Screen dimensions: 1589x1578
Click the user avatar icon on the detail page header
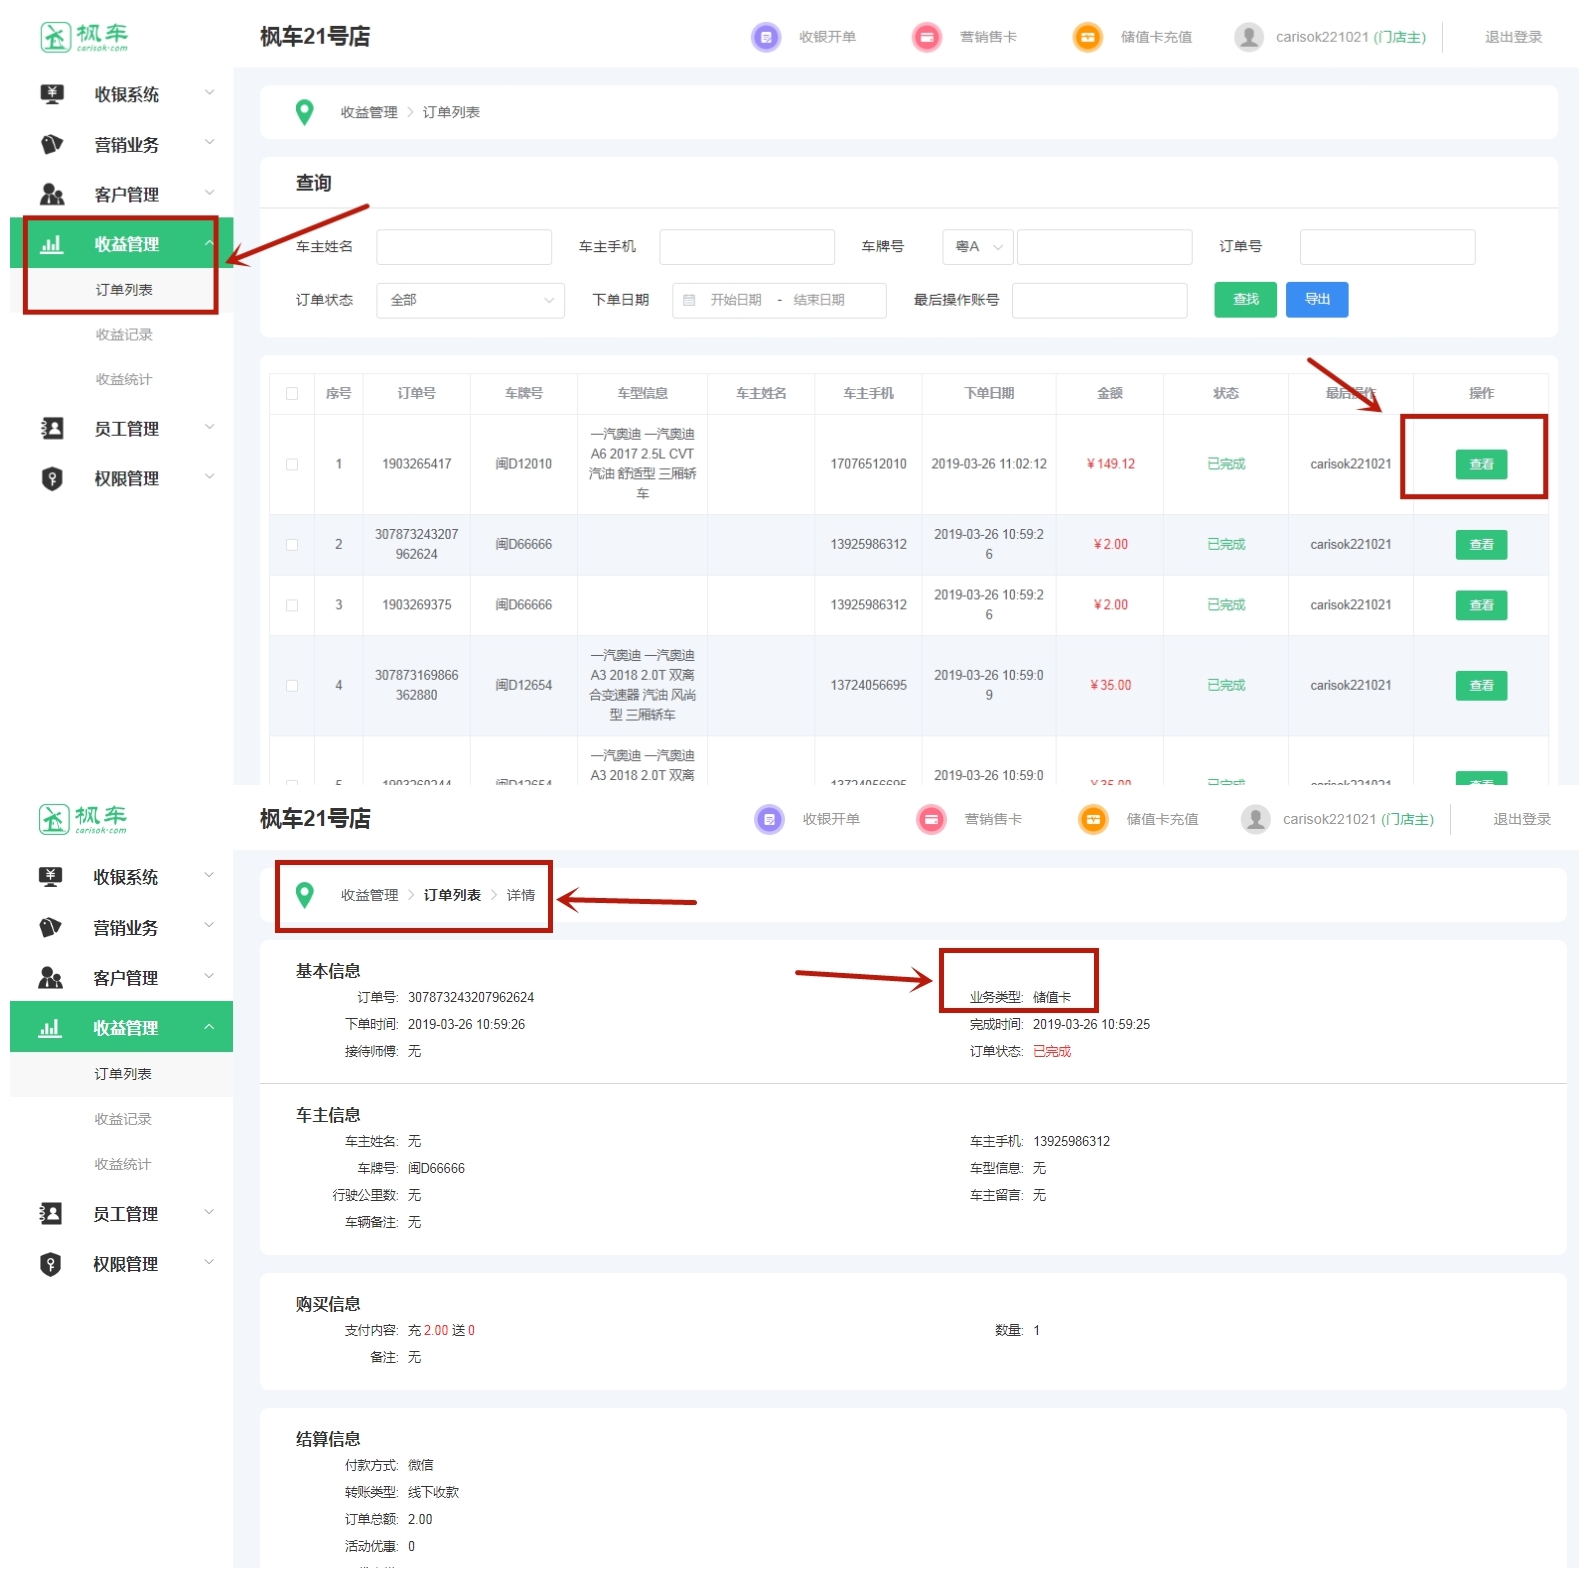[1255, 820]
